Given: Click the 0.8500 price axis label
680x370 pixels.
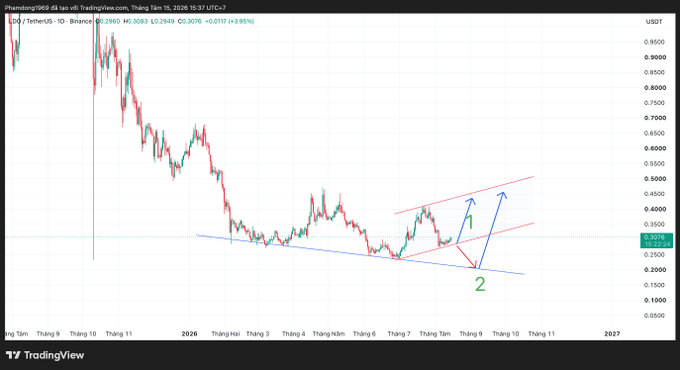Looking at the screenshot, I should [x=654, y=72].
